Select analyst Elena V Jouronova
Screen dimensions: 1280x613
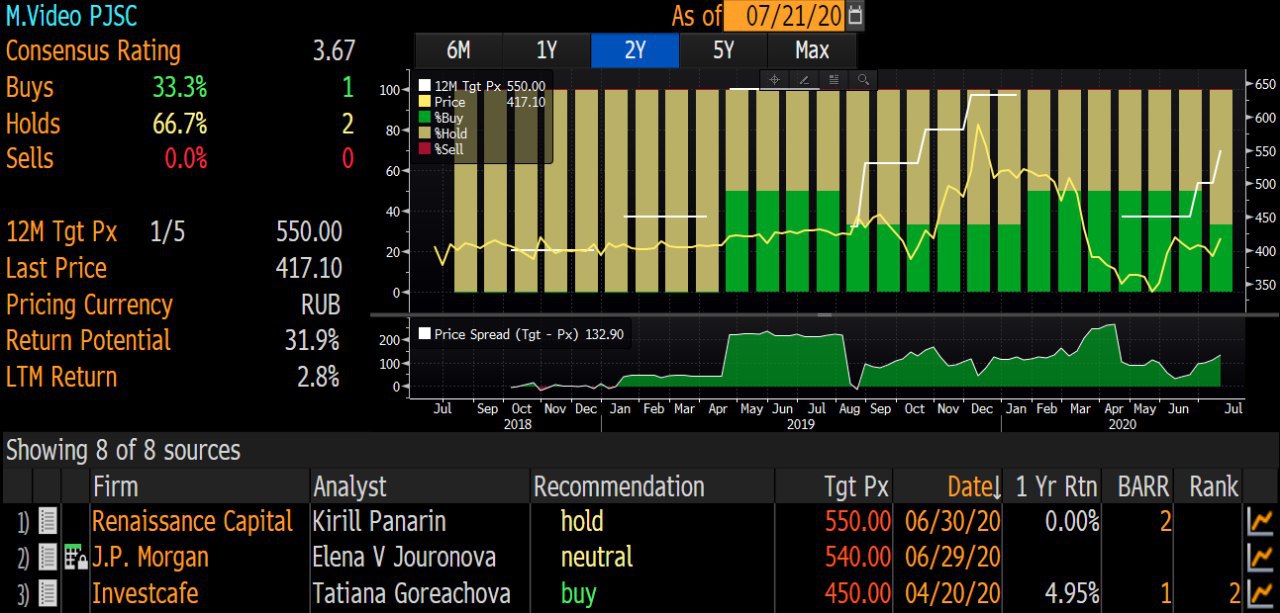pyautogui.click(x=404, y=558)
